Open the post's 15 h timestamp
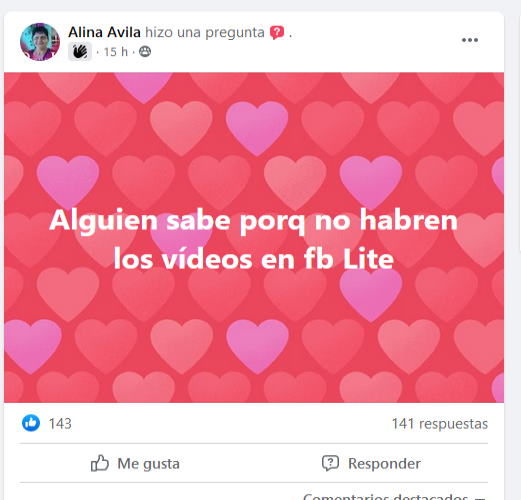 (x=116, y=52)
